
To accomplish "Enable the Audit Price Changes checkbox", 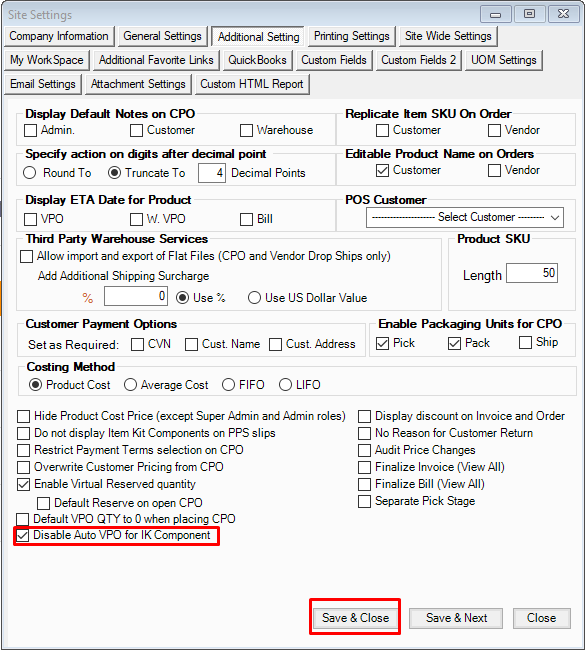I will click(364, 450).
